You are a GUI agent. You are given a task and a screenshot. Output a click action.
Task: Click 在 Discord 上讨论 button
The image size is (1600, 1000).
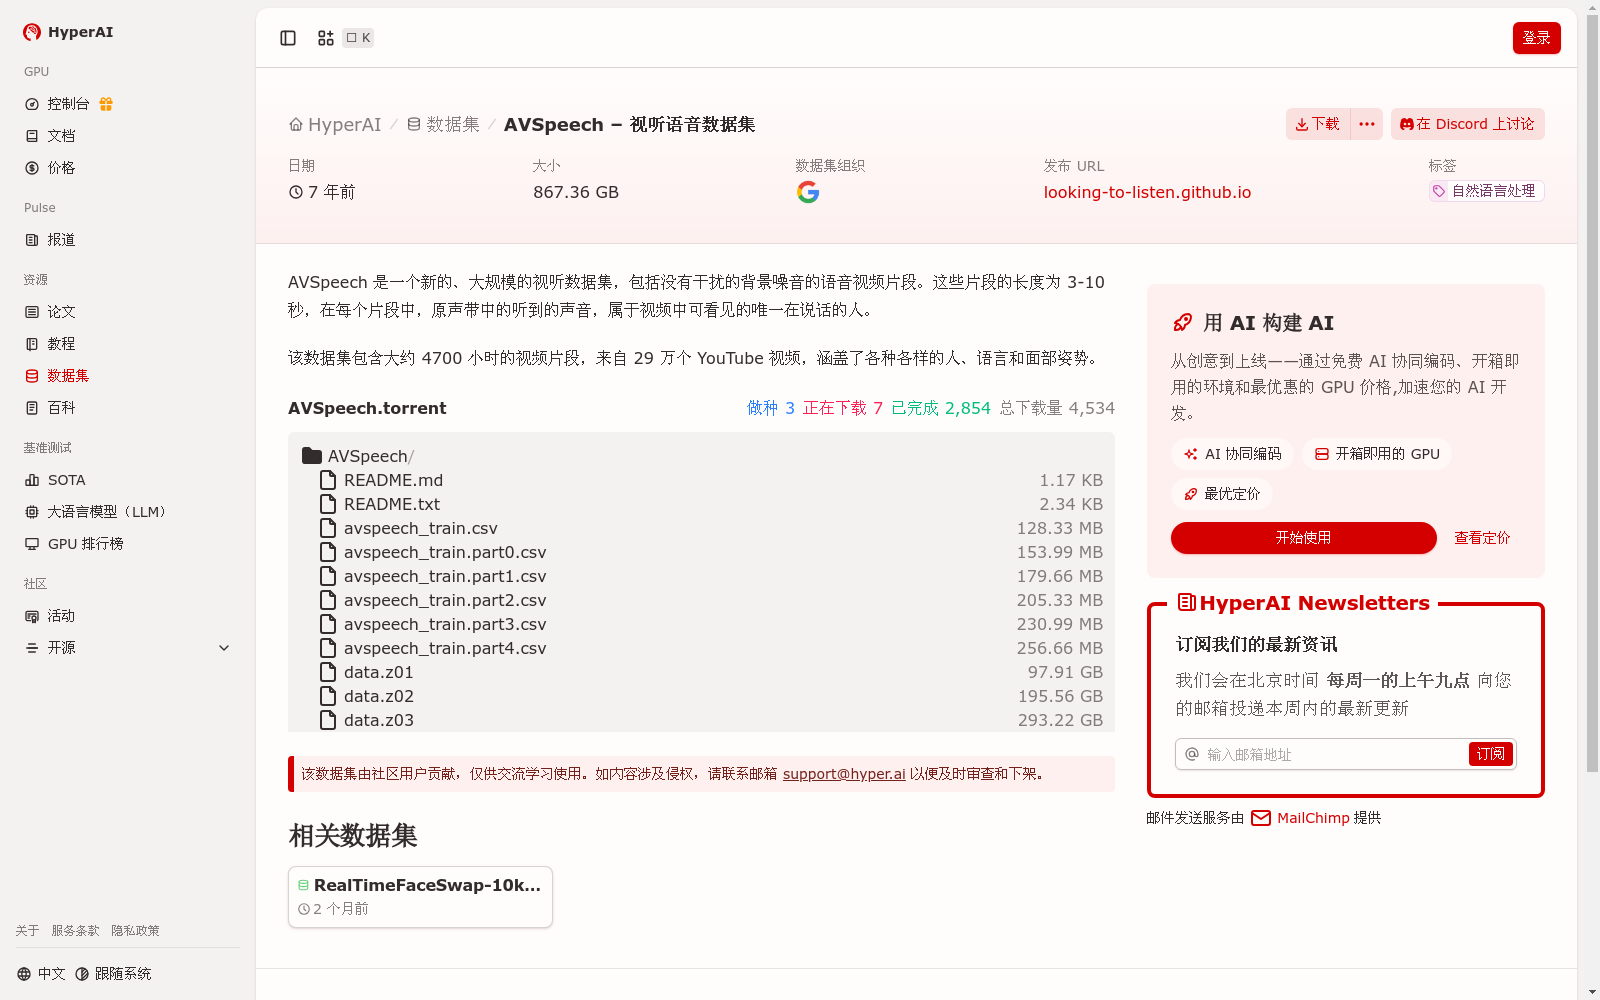[1467, 124]
